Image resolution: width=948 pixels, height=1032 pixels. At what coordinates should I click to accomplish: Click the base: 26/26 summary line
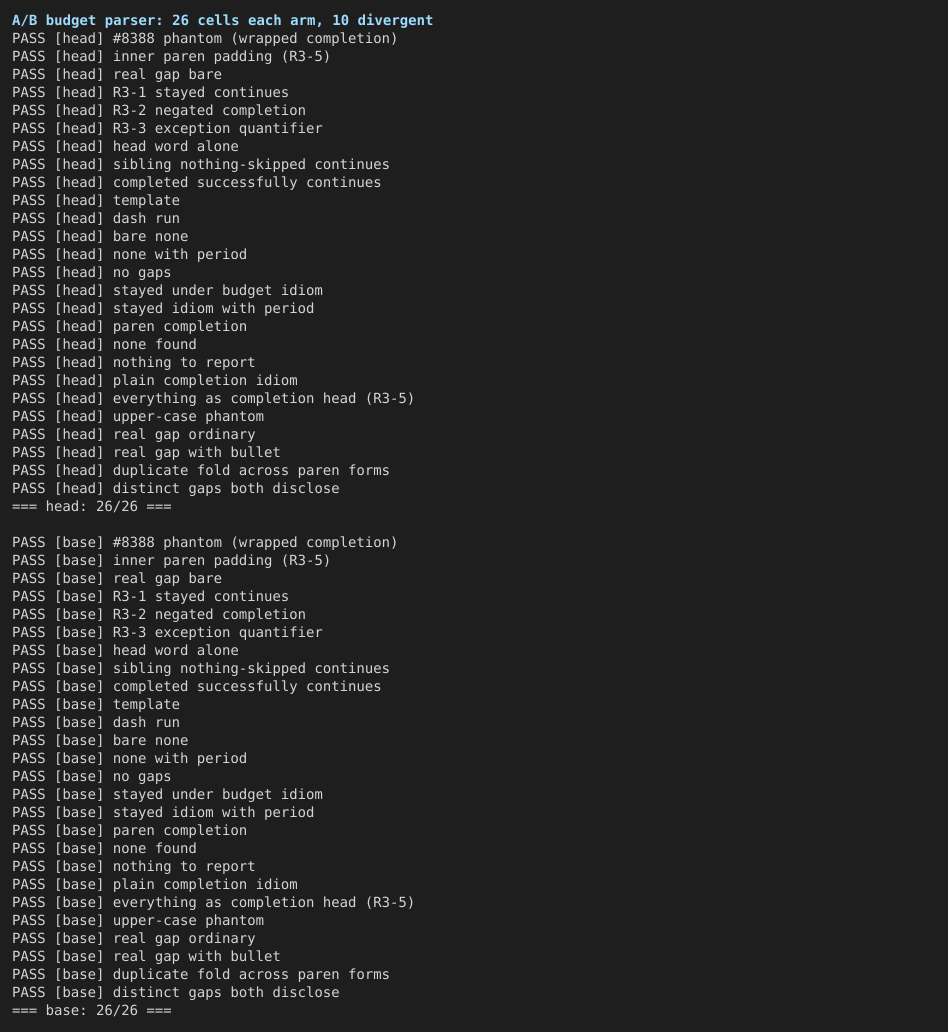click(x=92, y=1010)
